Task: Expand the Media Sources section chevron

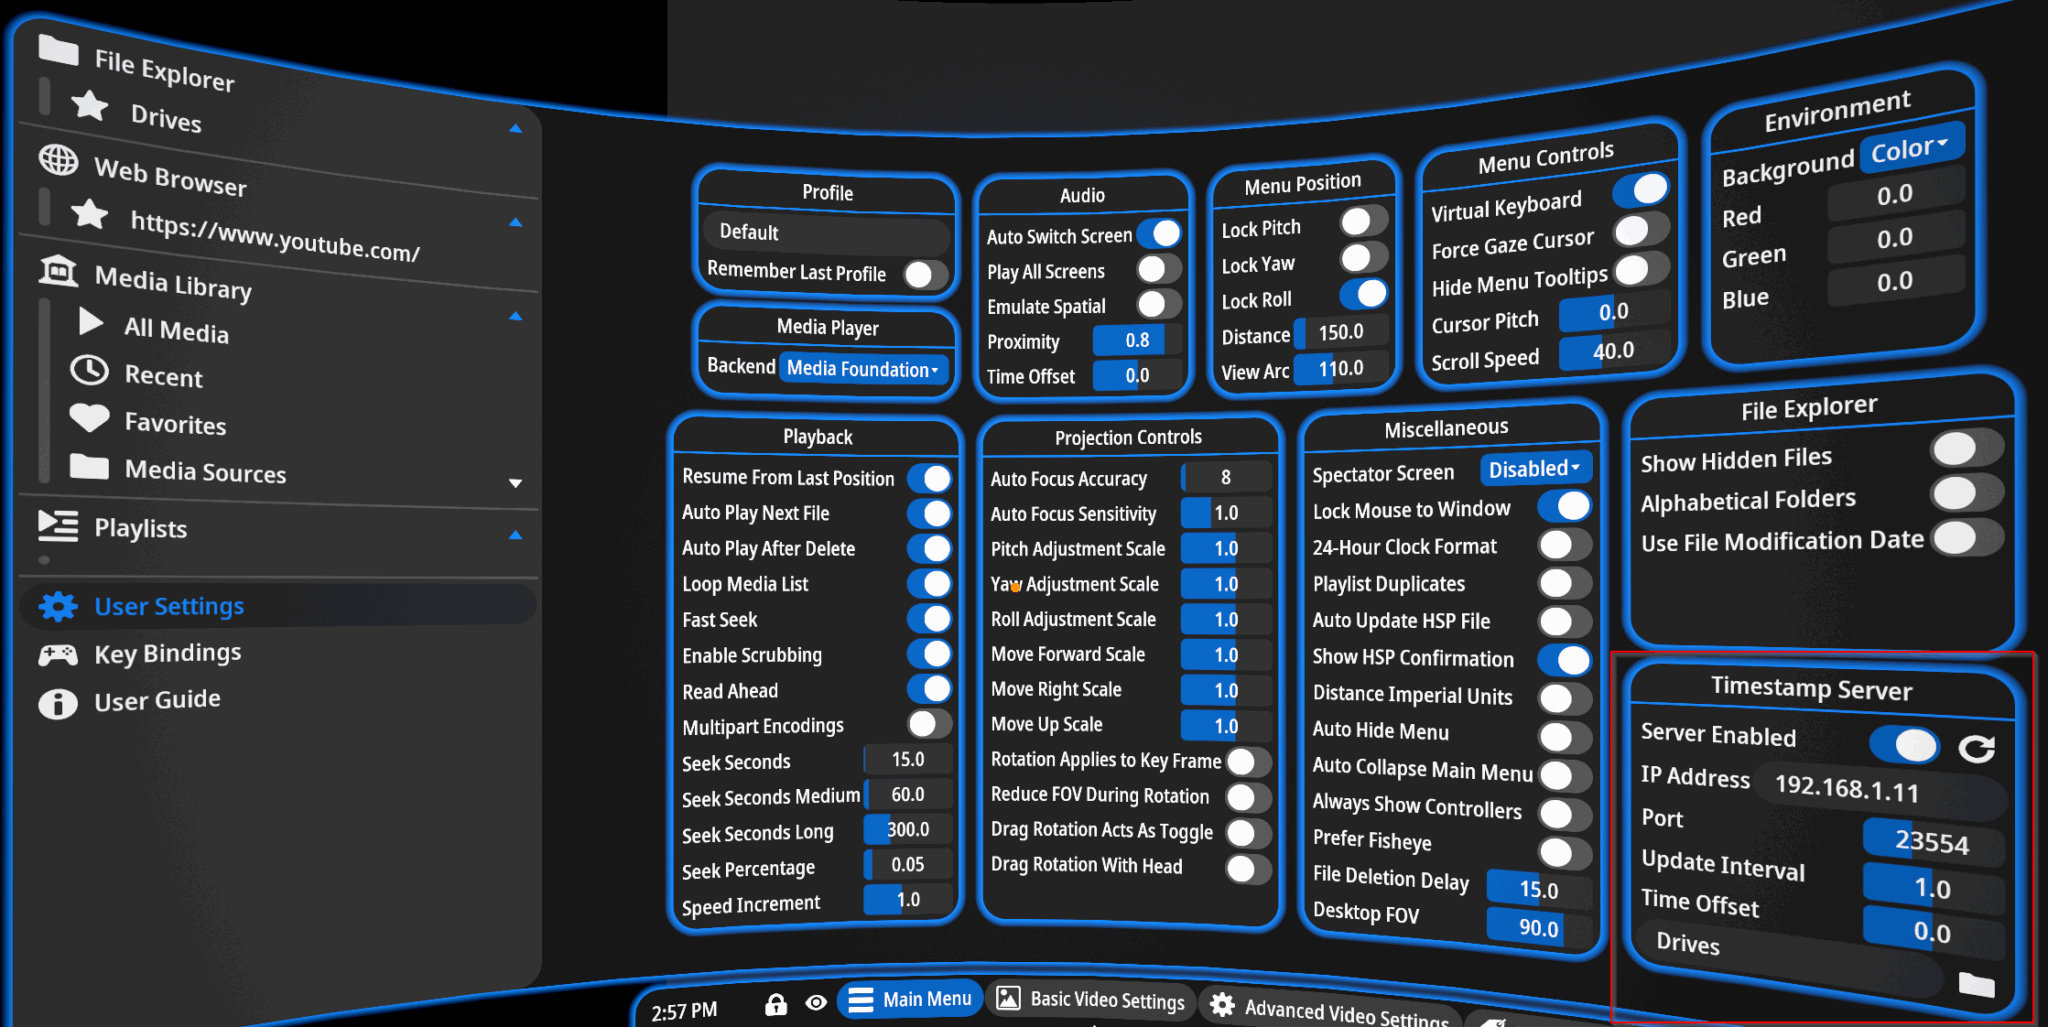Action: 516,482
